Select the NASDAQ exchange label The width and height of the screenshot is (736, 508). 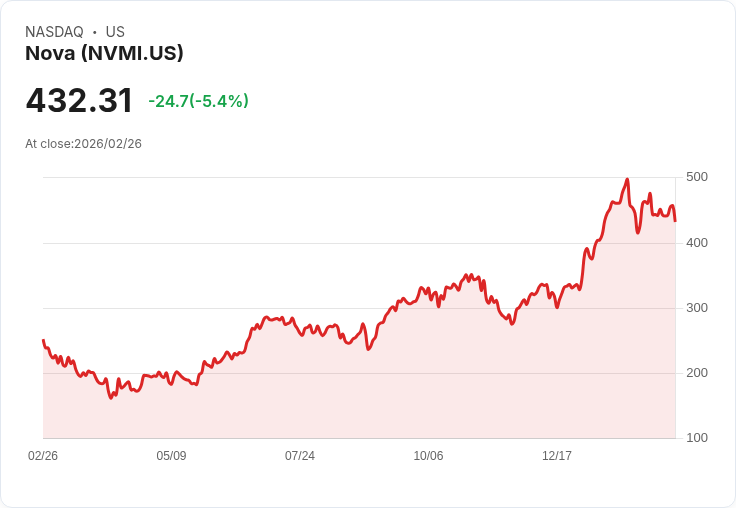54,32
